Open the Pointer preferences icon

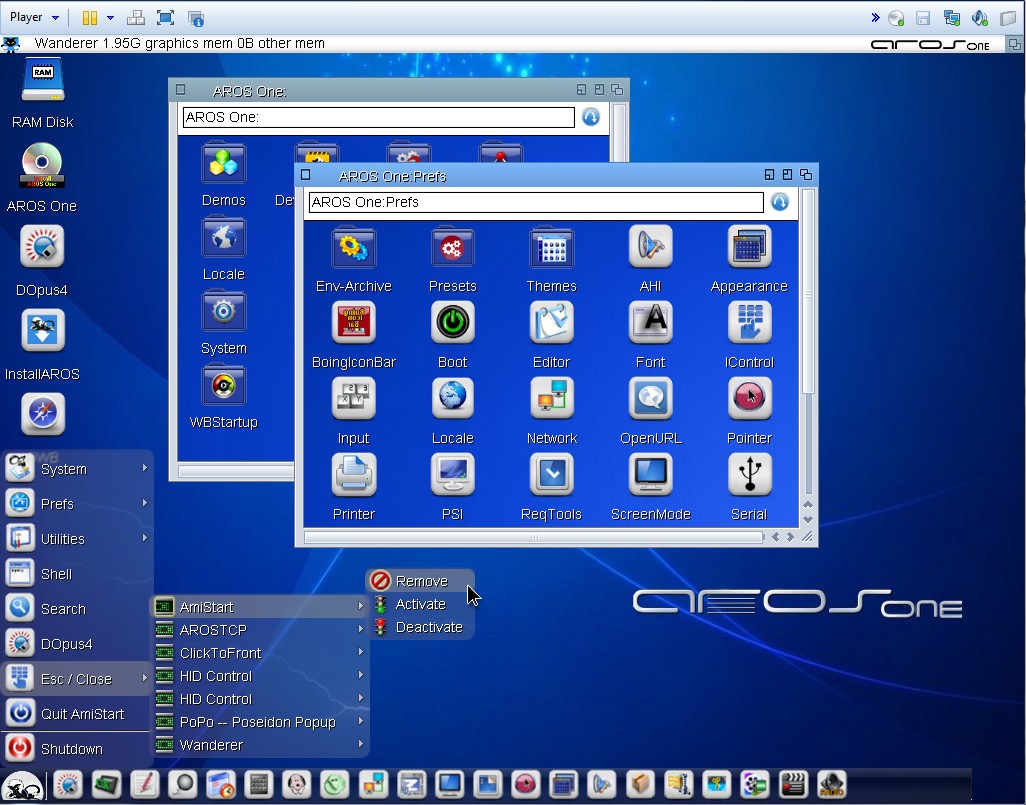click(749, 400)
